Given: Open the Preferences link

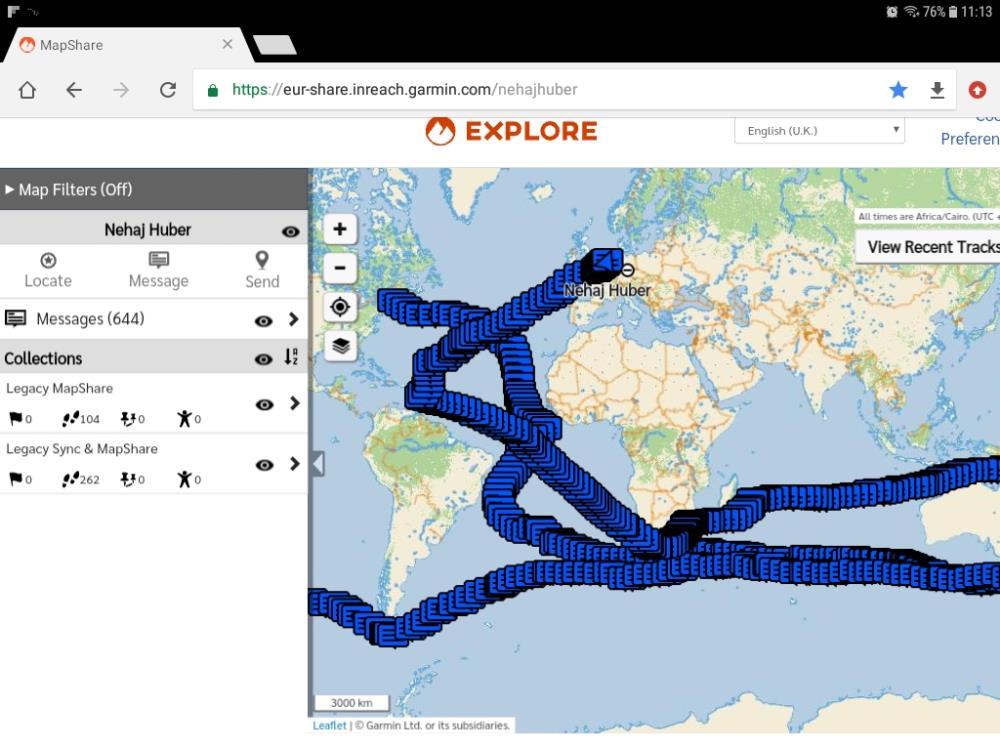Looking at the screenshot, I should (969, 138).
